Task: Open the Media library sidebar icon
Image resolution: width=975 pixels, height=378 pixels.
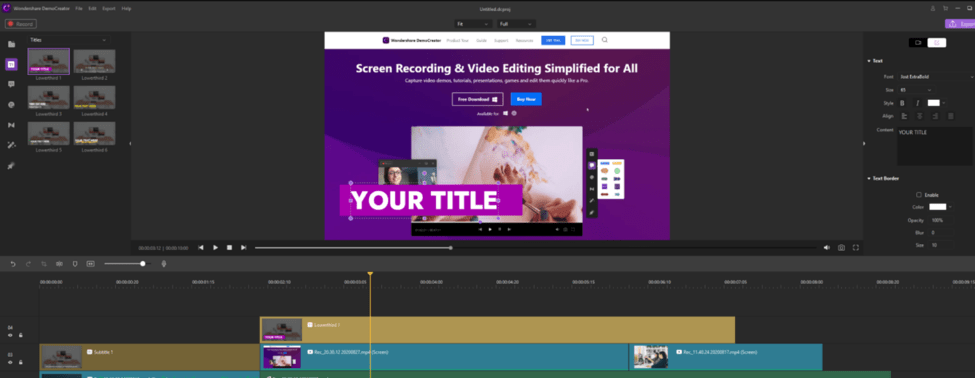Action: (11, 44)
